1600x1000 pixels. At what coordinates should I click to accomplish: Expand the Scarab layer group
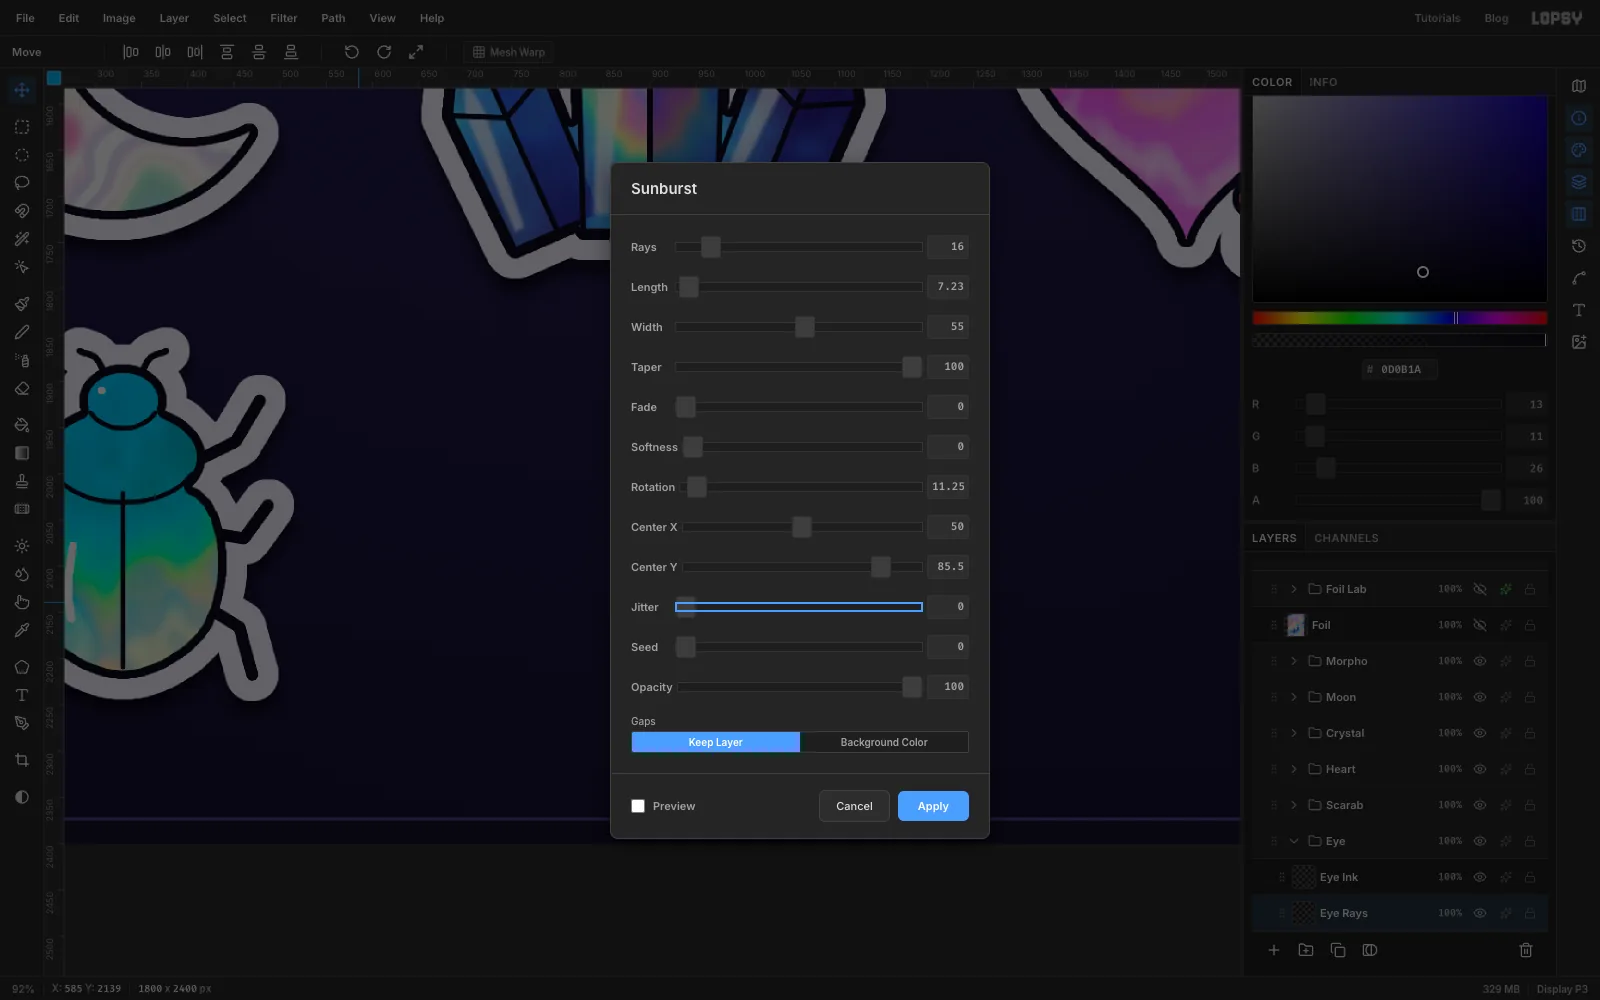[1294, 805]
